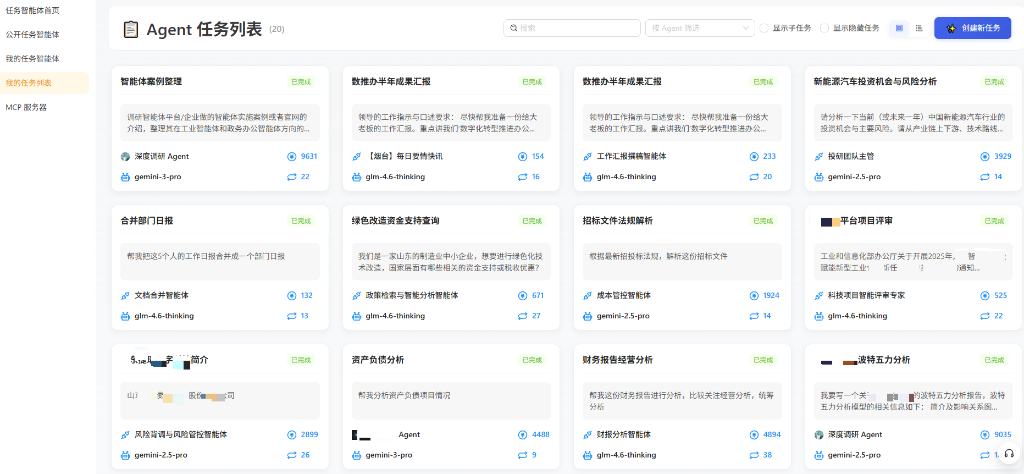Click the headset support icon at bottom right
Image resolution: width=1024 pixels, height=474 pixels.
point(1008,454)
